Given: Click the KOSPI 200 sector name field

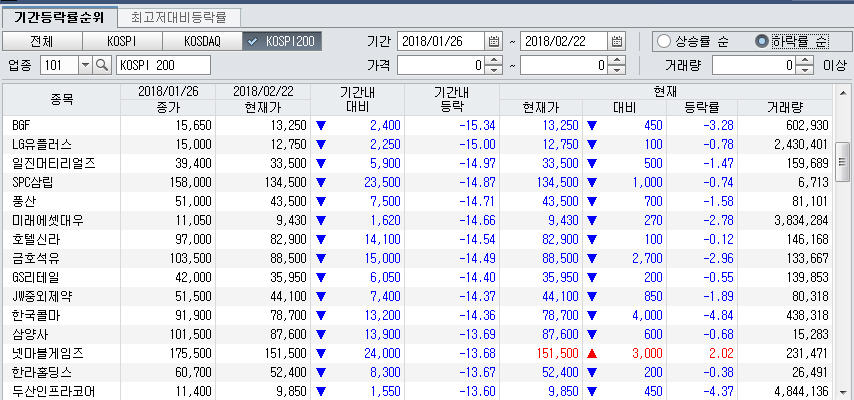Looking at the screenshot, I should pyautogui.click(x=163, y=65).
